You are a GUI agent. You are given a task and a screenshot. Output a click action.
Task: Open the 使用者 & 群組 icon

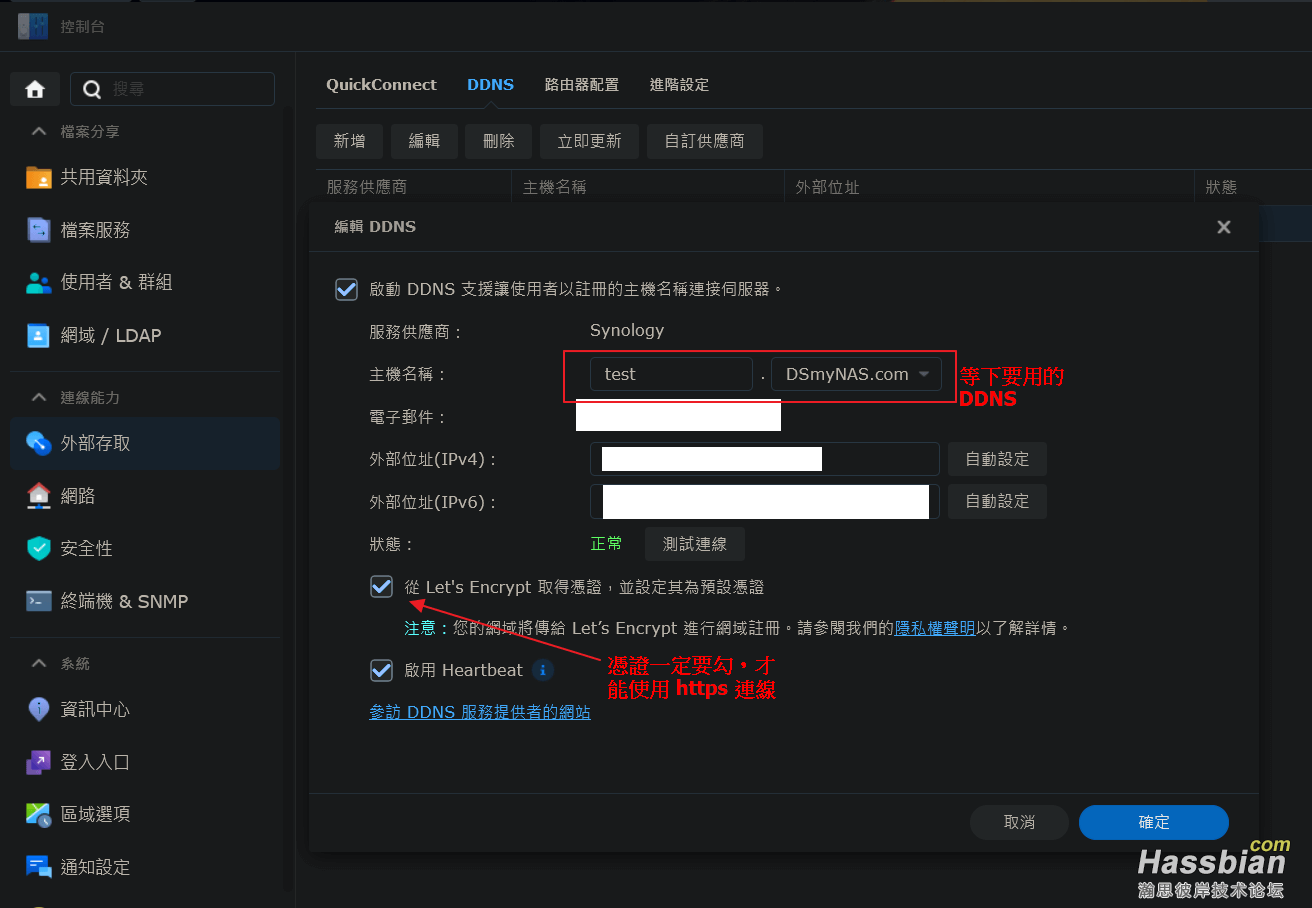[38, 283]
